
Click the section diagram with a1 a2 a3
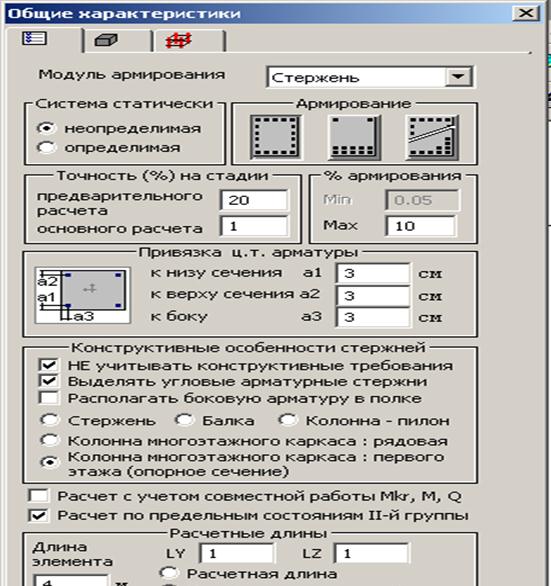coord(83,295)
